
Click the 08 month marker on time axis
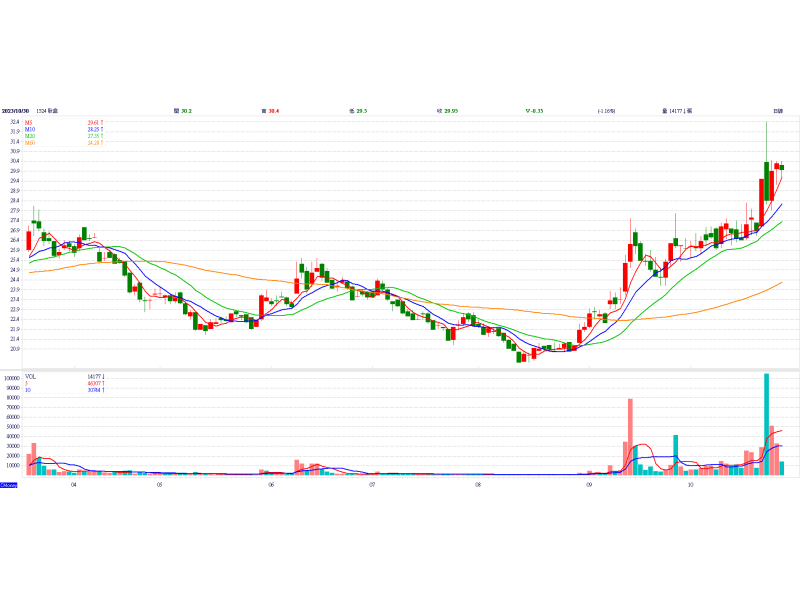478,486
